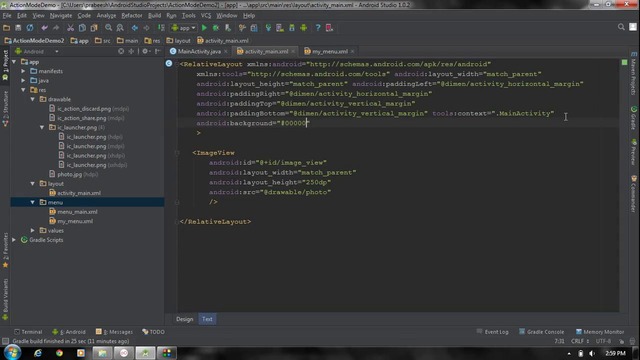The width and height of the screenshot is (640, 360).
Task: Click Sync Project with Gradle Files icon
Action: [x=268, y=28]
